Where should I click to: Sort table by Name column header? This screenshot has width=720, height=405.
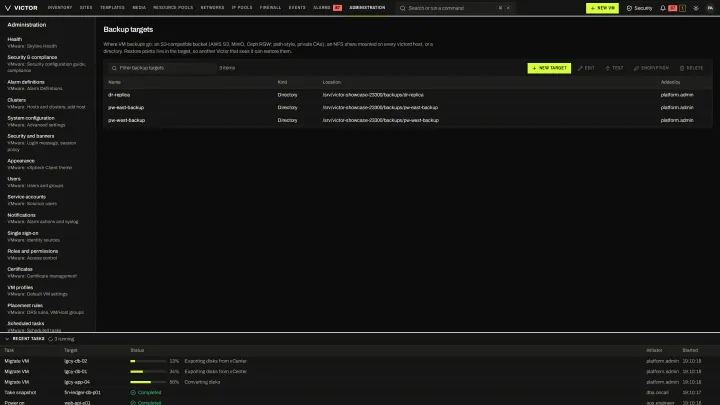(x=114, y=82)
